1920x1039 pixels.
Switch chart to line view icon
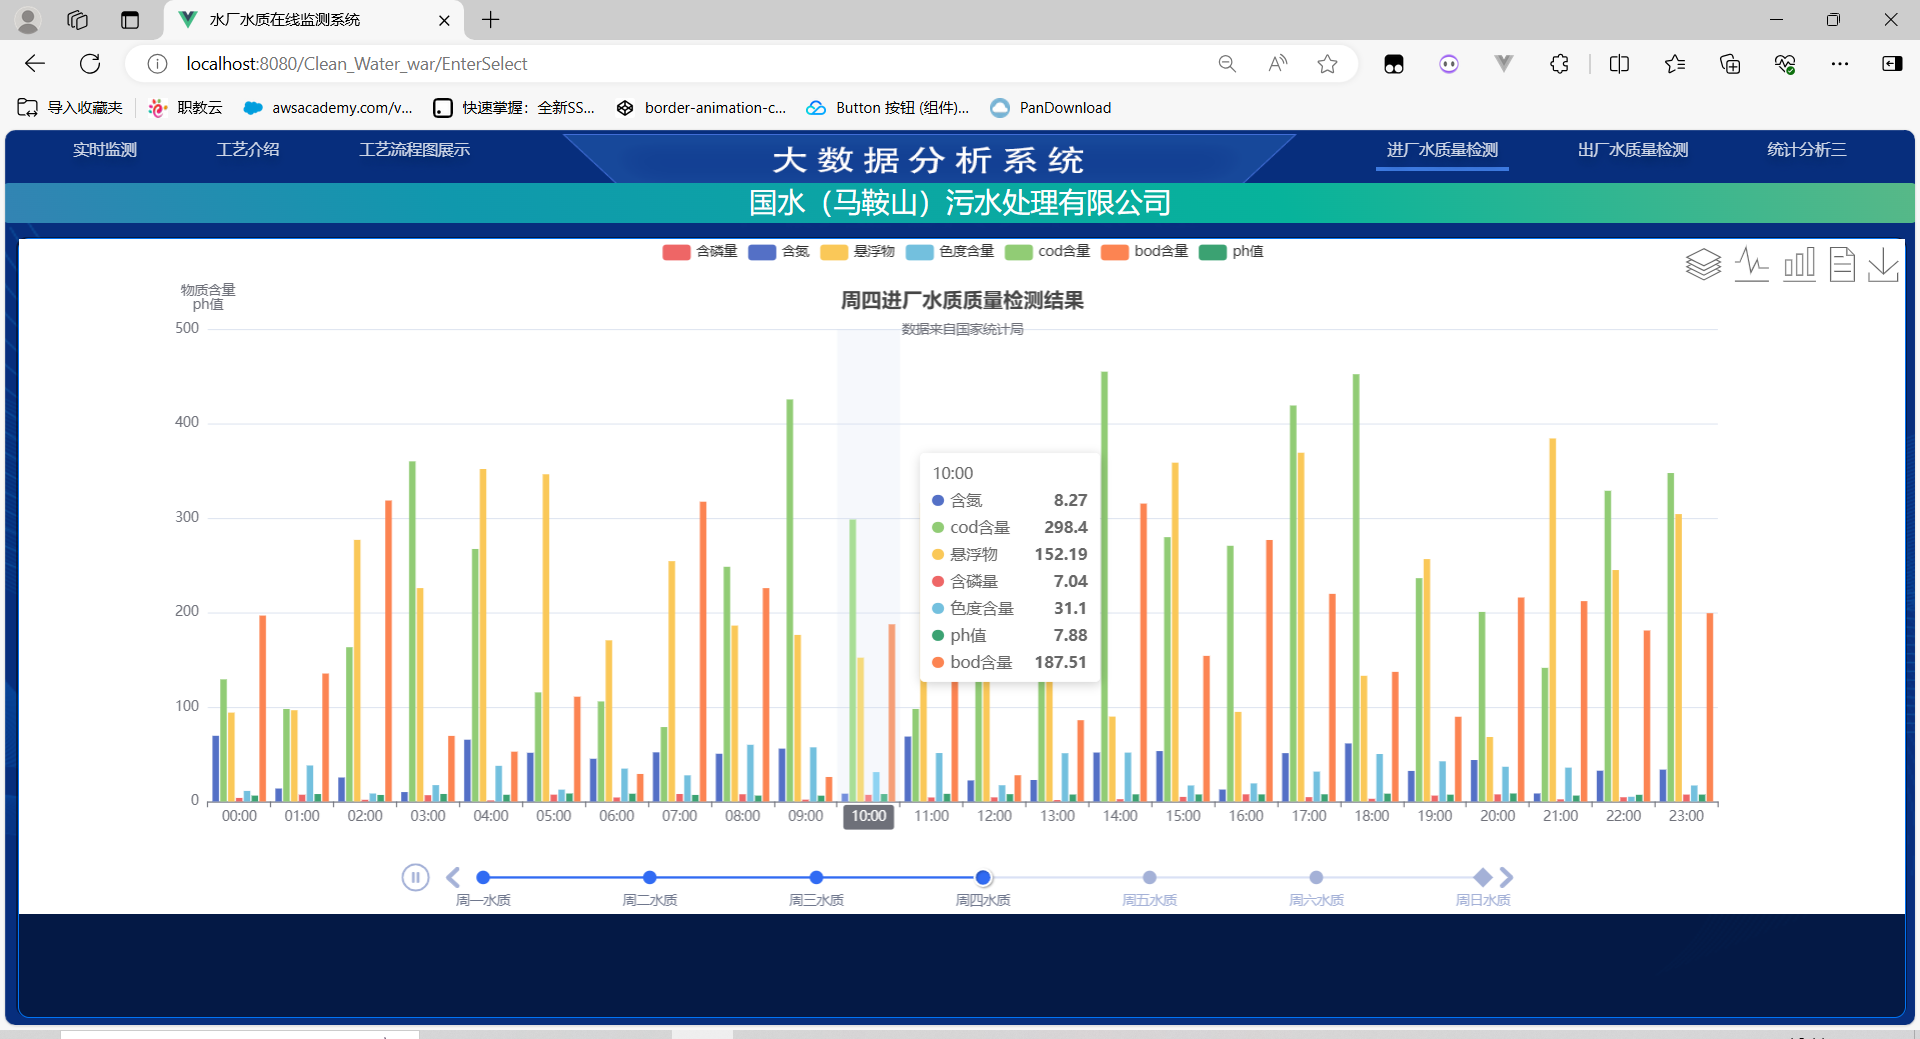coord(1751,264)
